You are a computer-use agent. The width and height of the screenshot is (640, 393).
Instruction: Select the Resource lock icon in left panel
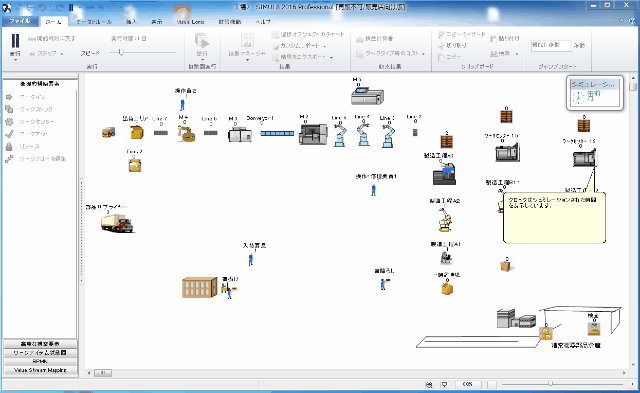point(9,146)
